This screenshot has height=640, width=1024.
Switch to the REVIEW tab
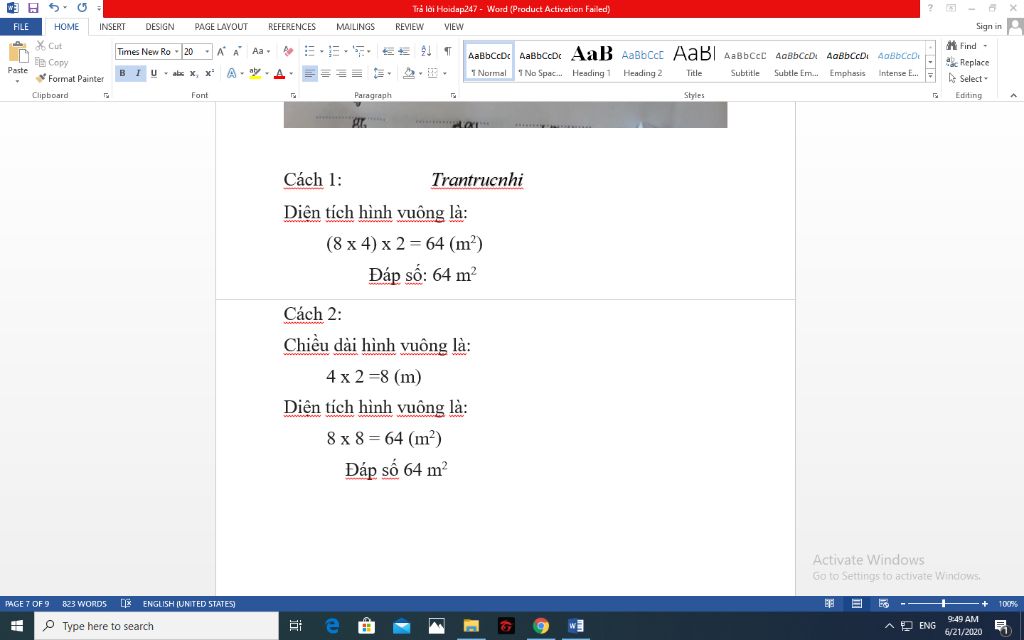(409, 27)
